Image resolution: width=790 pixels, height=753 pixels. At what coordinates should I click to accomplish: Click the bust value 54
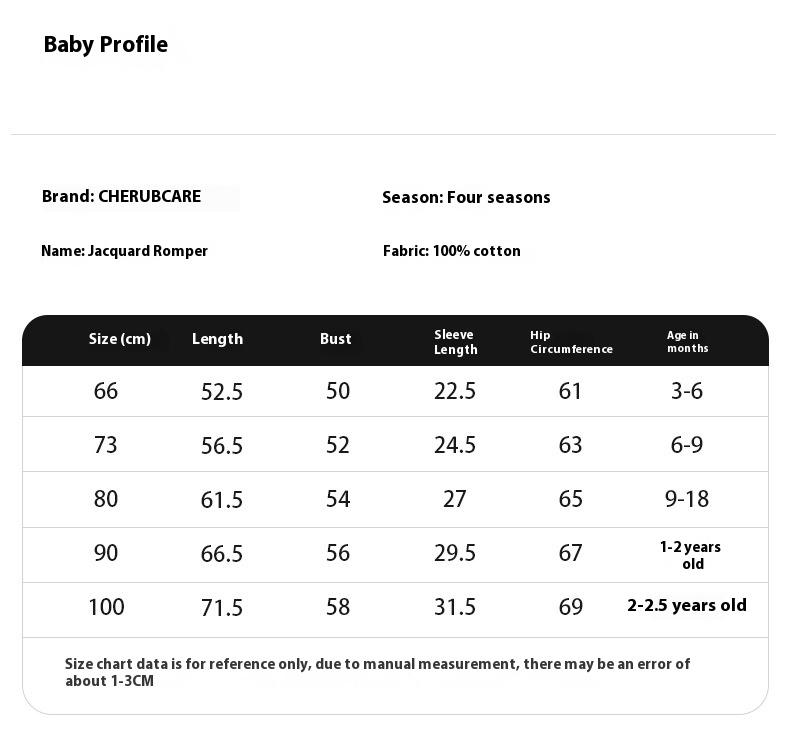[338, 499]
